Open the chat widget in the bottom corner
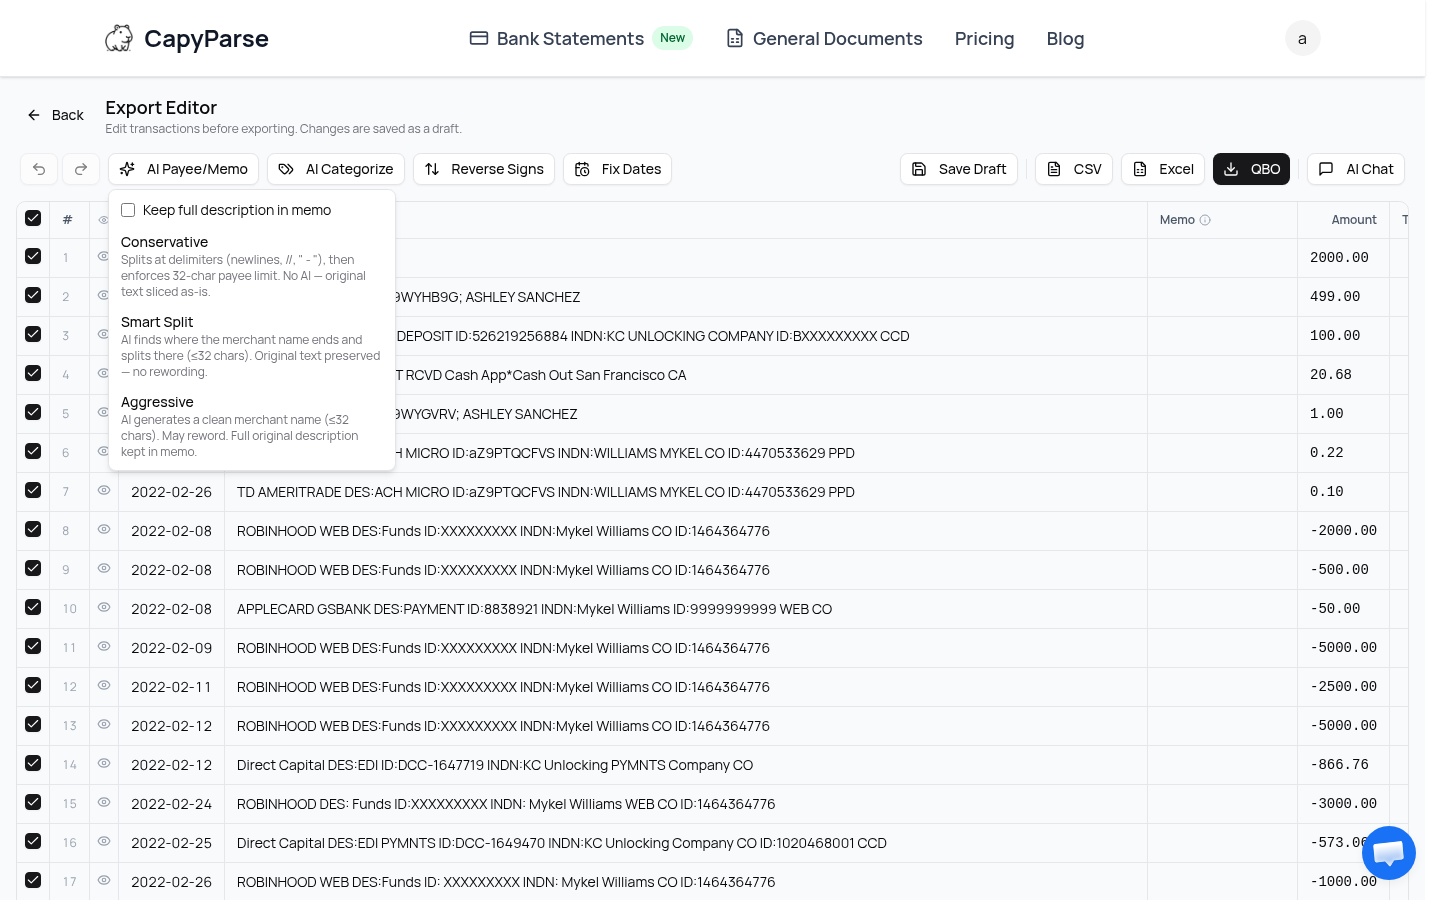Viewport: 1440px width, 900px height. pos(1389,853)
